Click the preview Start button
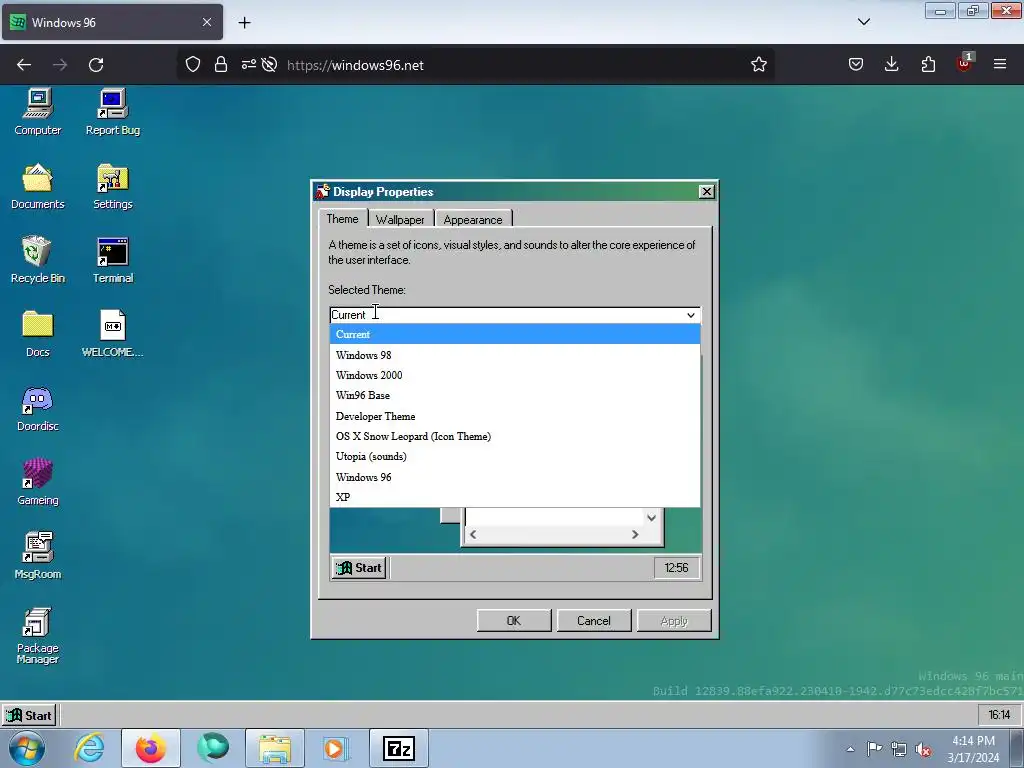The image size is (1024, 768). 359,568
